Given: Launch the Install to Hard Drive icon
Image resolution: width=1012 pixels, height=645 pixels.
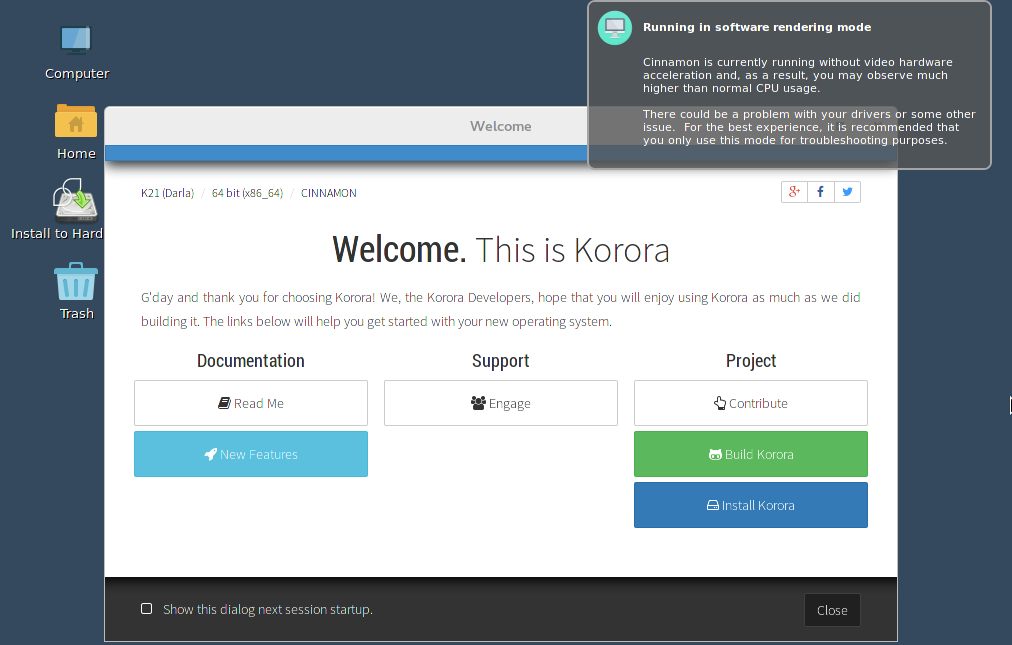Looking at the screenshot, I should pos(76,200).
